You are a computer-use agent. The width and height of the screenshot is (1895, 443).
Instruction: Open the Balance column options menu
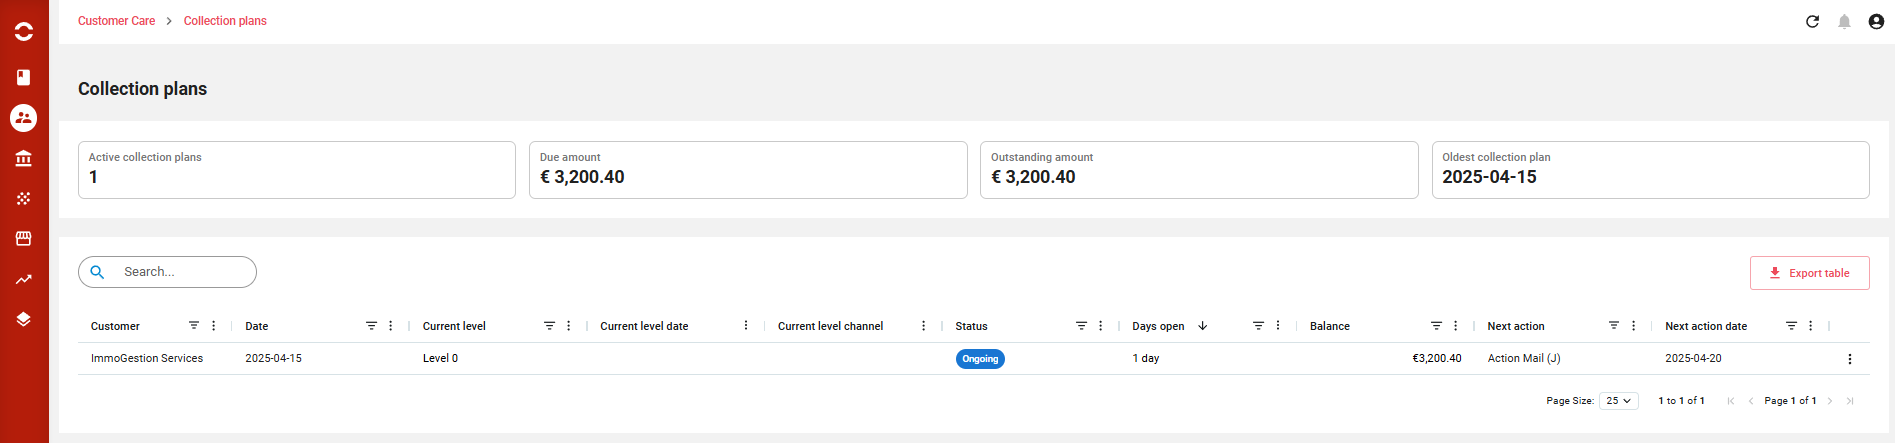tap(1455, 326)
